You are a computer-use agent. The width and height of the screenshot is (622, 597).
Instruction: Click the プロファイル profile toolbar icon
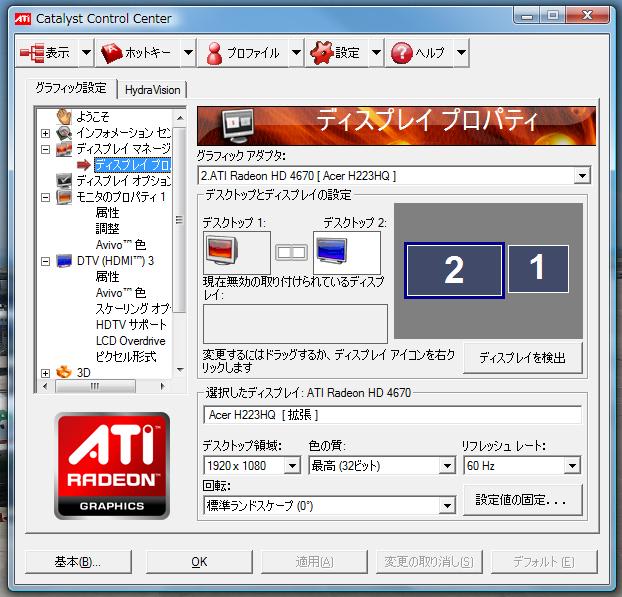(x=214, y=53)
